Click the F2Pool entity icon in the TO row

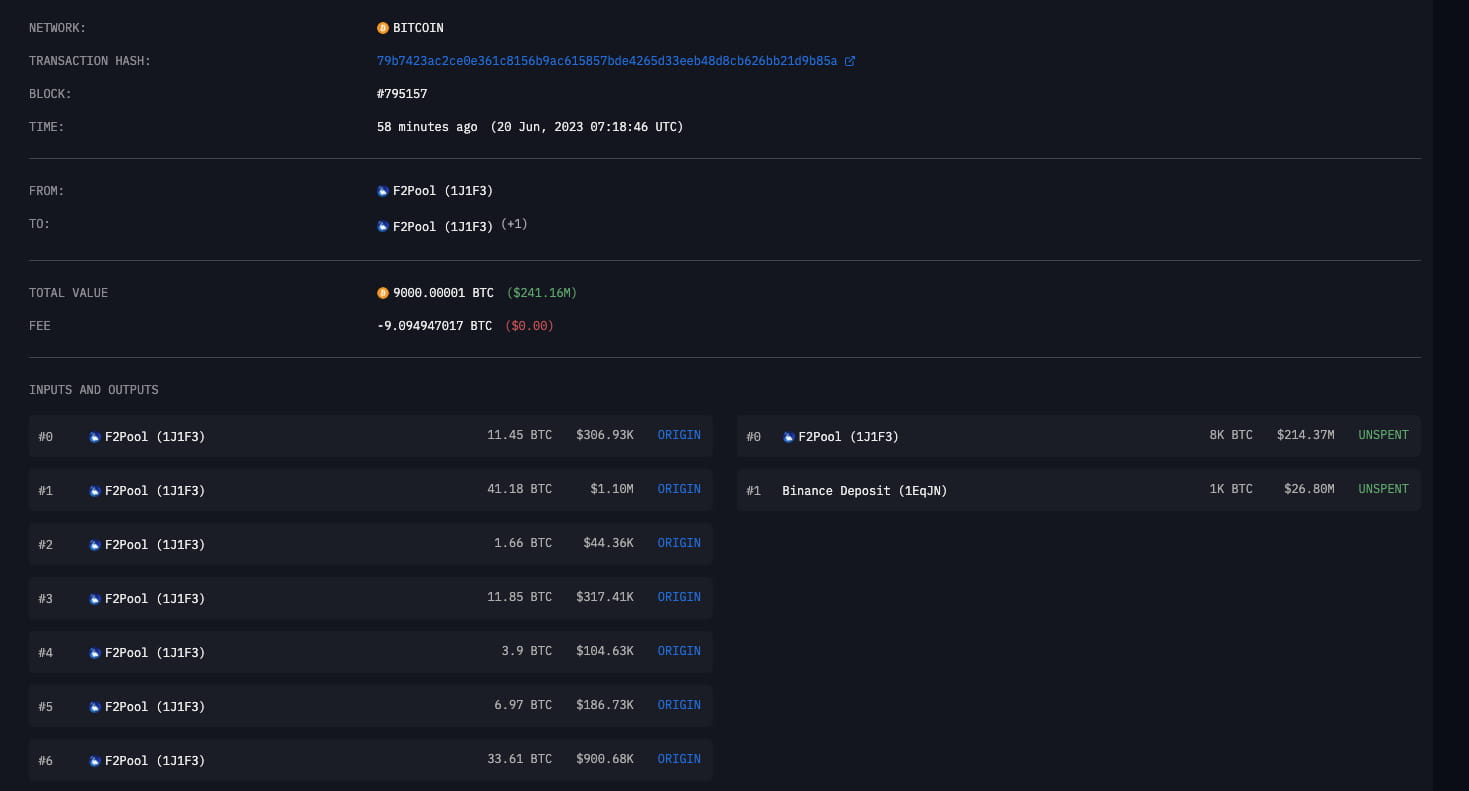click(x=382, y=226)
